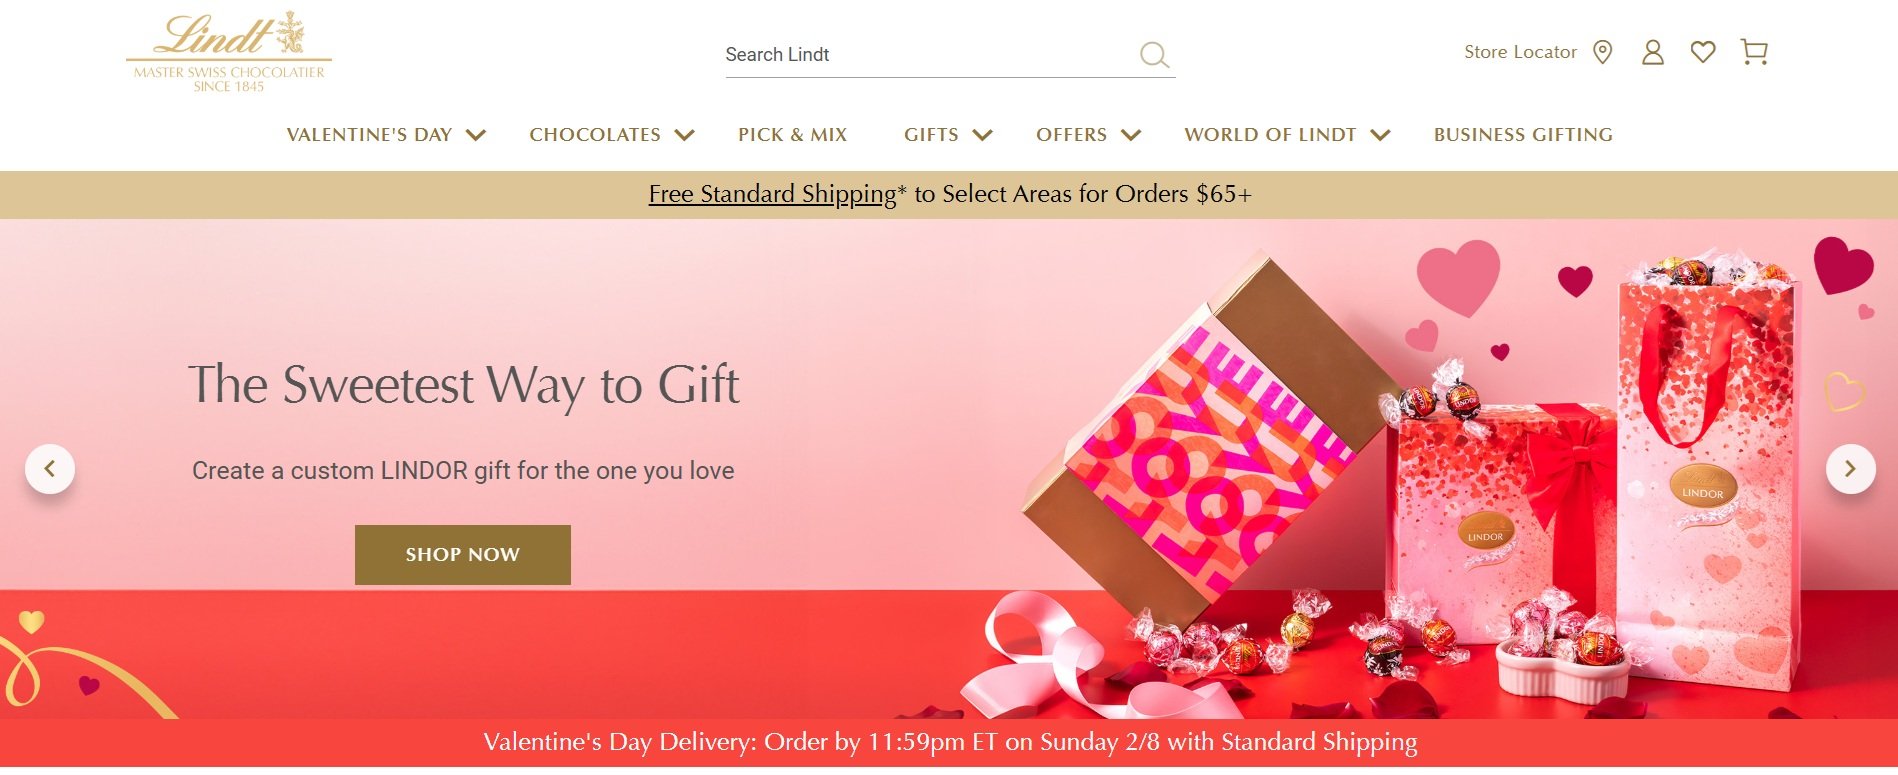Image resolution: width=1898 pixels, height=775 pixels.
Task: Open the account profile icon
Action: (1653, 52)
